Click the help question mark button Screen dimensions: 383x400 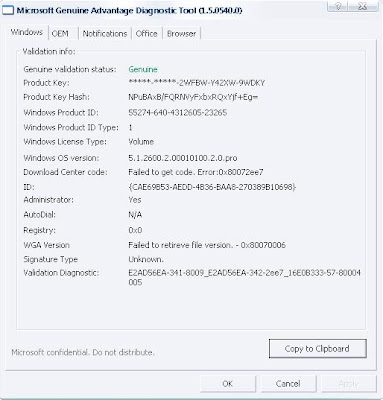(339, 7)
